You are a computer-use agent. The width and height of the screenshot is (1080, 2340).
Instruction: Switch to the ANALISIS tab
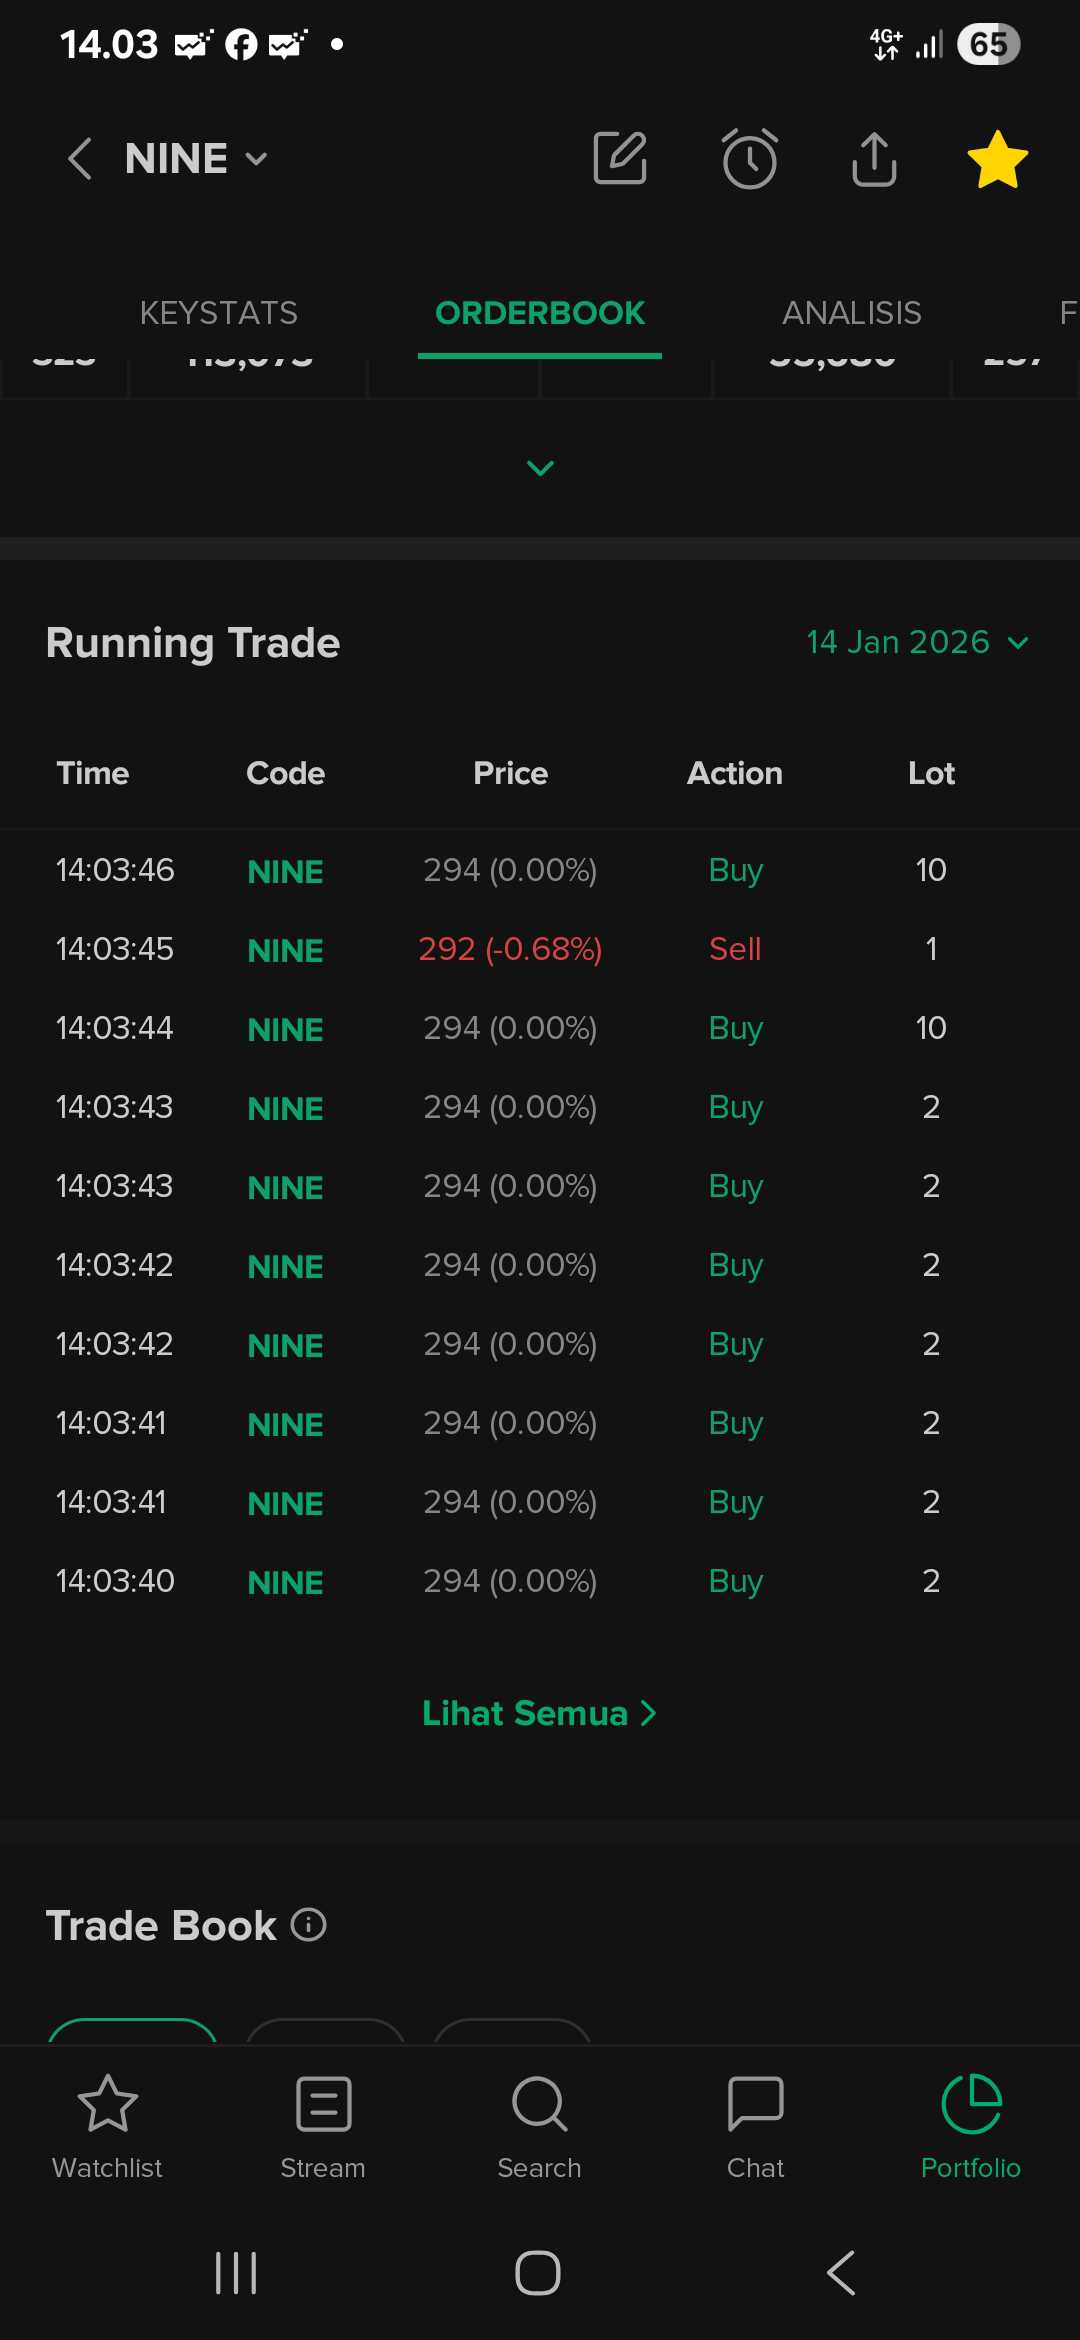pyautogui.click(x=851, y=313)
